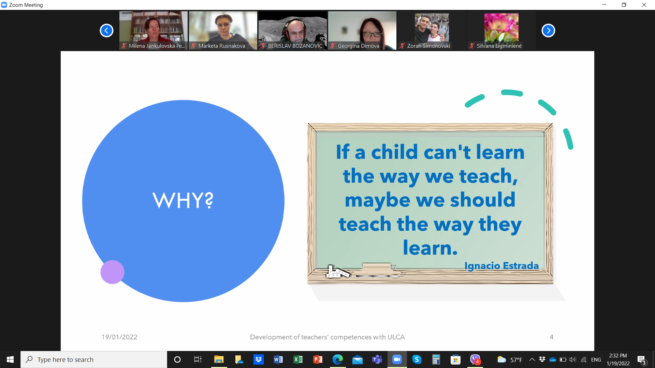The height and width of the screenshot is (368, 655).
Task: Show previous participants with left arrow
Action: 107,30
